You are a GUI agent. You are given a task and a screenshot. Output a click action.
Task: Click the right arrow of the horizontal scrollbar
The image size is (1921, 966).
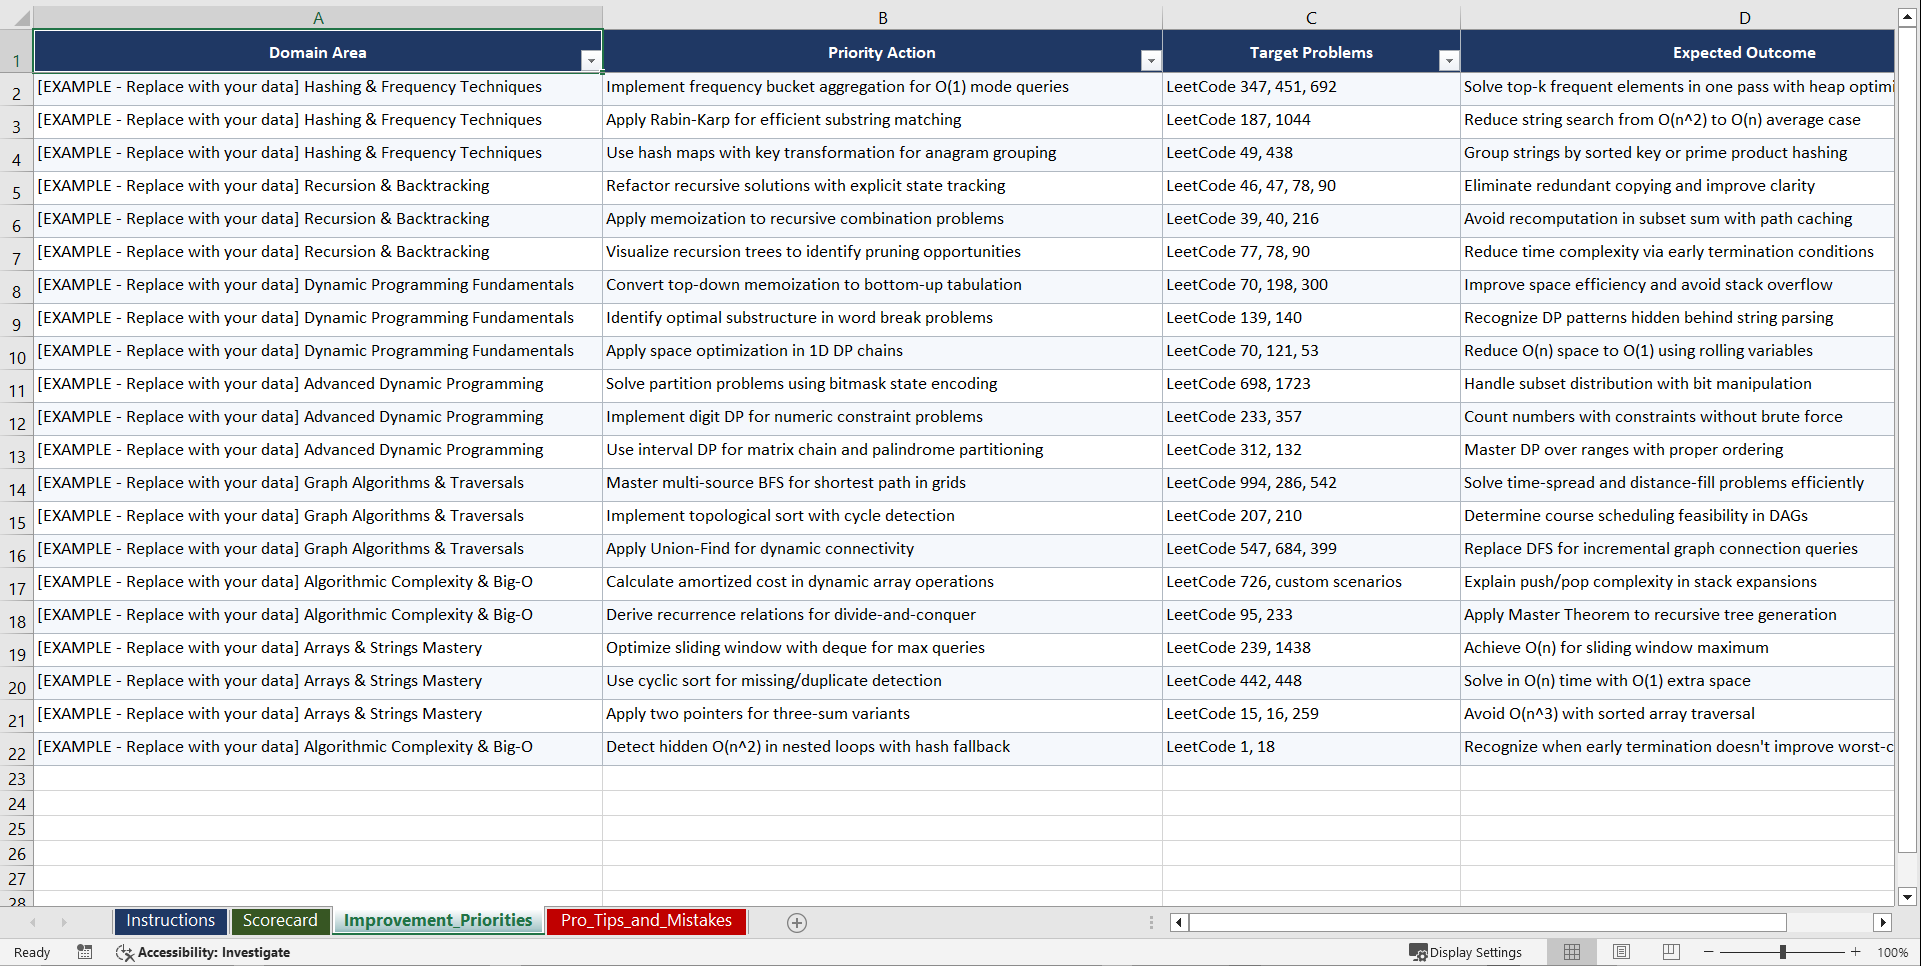[x=1884, y=922]
